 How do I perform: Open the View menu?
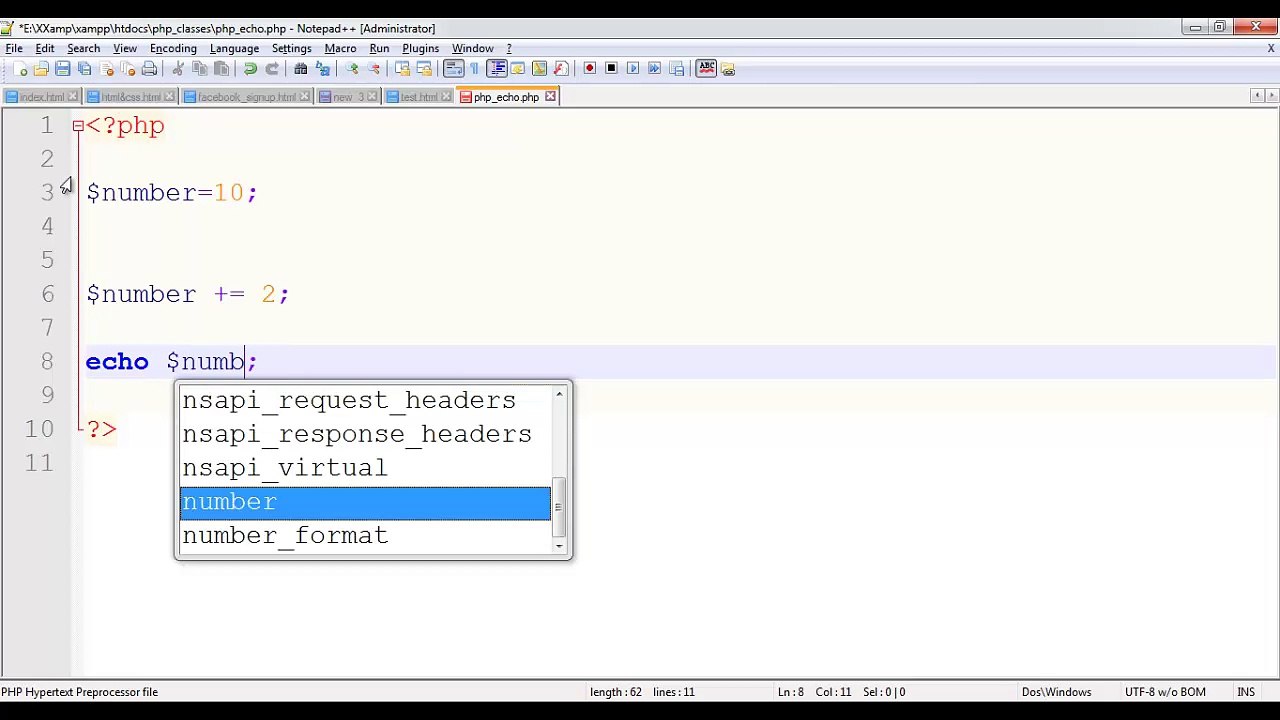click(125, 48)
